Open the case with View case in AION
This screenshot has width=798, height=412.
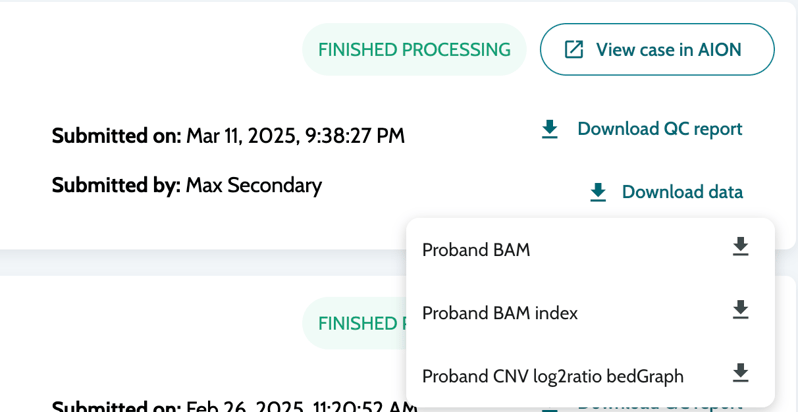coord(668,49)
